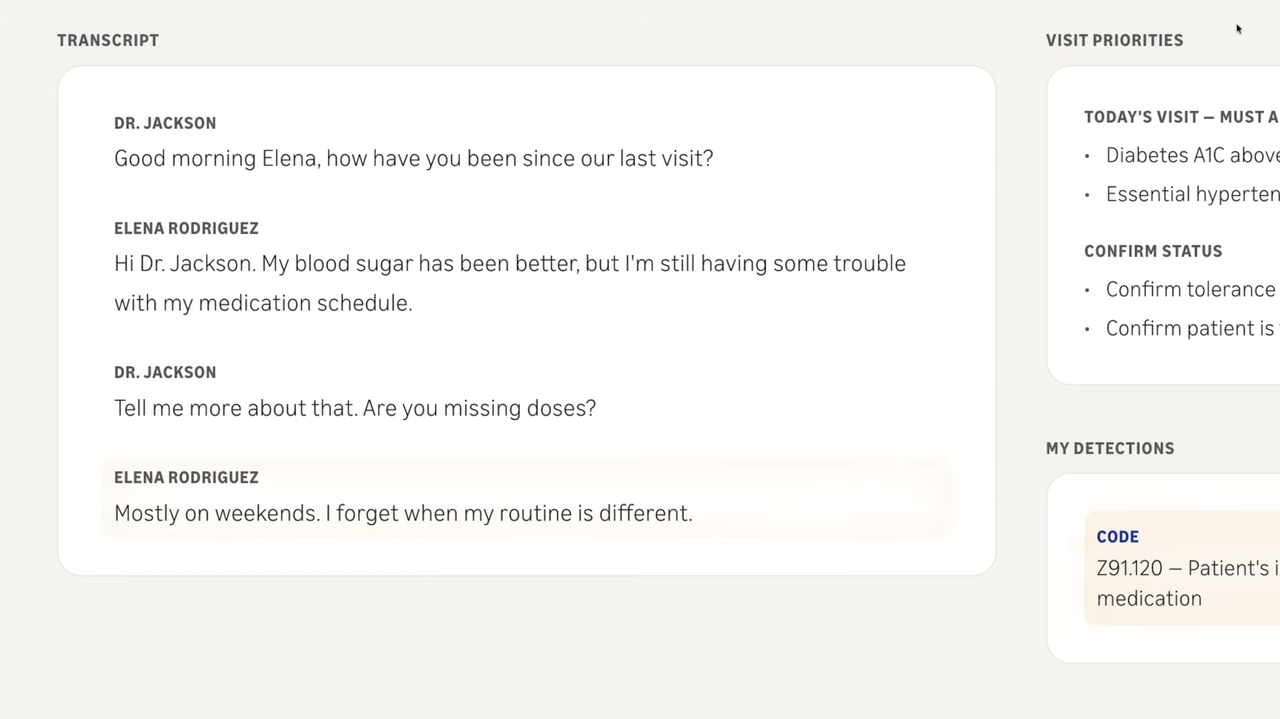
Task: Click the first DR. JACKSON speaker label
Action: coord(165,123)
